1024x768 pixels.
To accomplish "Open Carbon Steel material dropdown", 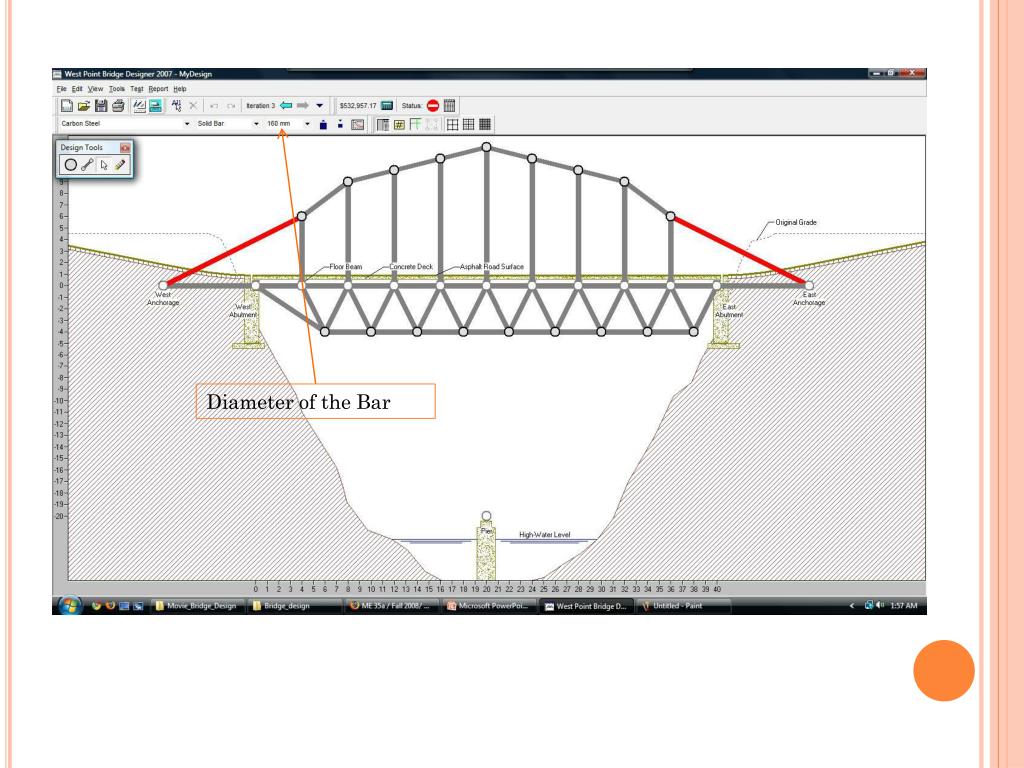I will point(187,123).
